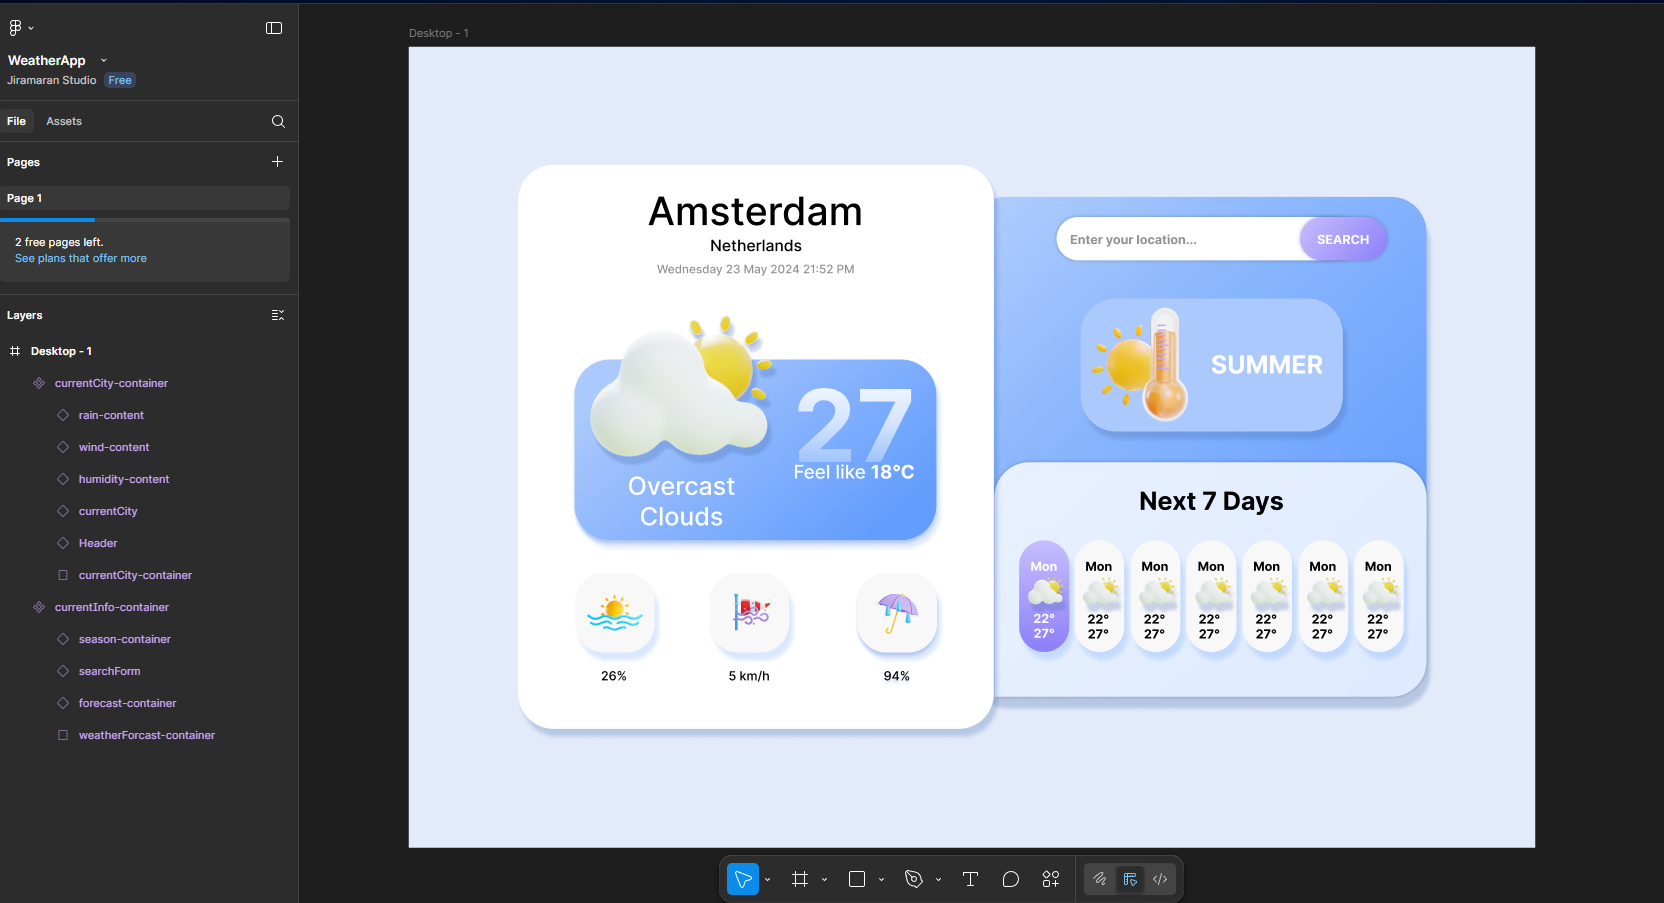Switch to the Assets tab
1664x903 pixels.
point(64,122)
